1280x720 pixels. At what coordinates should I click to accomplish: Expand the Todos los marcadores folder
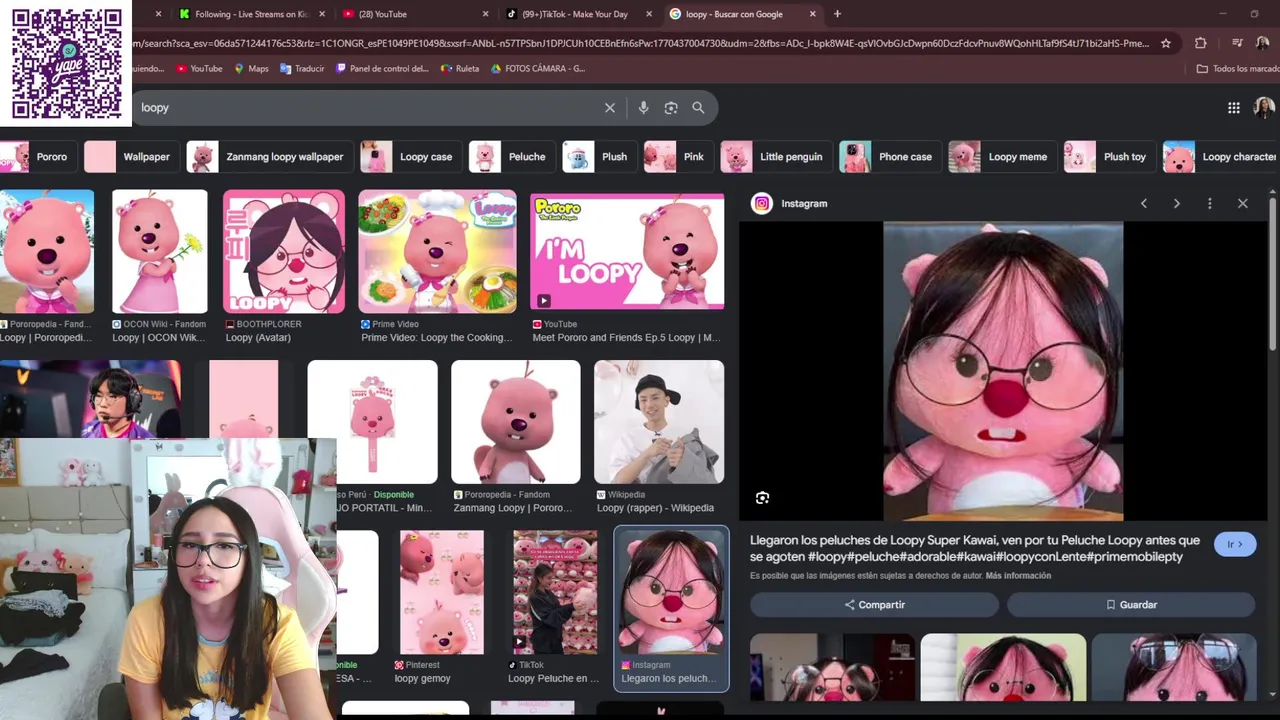click(1237, 68)
